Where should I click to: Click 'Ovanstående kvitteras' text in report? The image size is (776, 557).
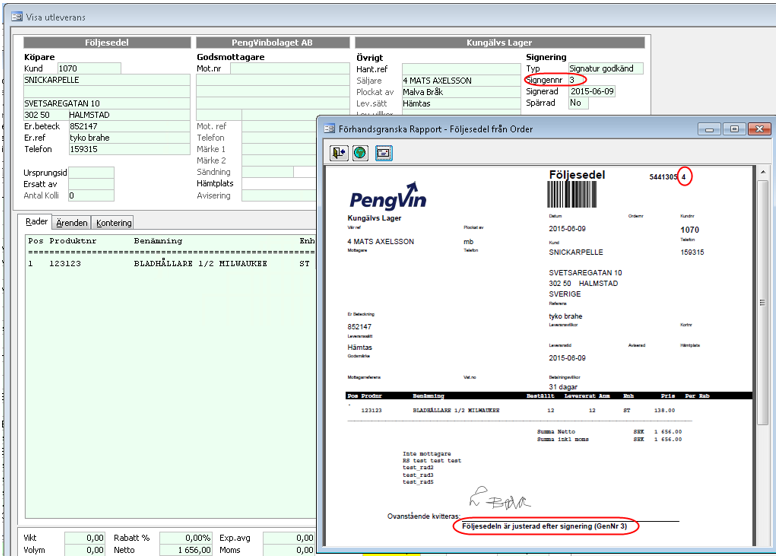click(423, 516)
